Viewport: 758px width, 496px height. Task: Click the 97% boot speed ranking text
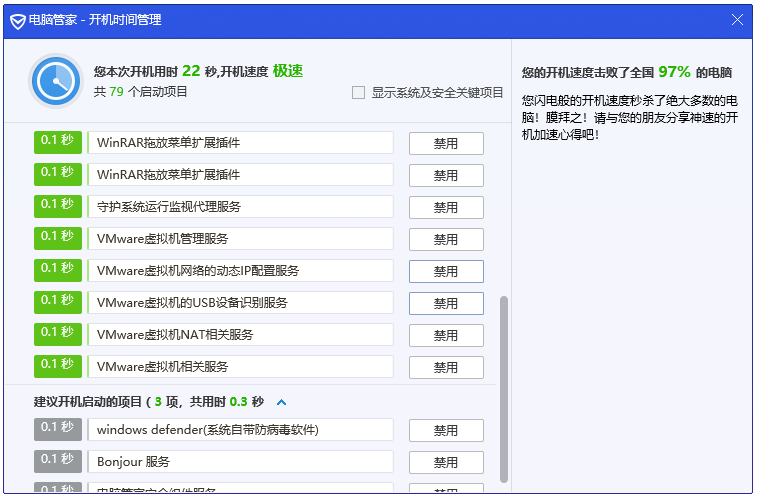[x=674, y=72]
